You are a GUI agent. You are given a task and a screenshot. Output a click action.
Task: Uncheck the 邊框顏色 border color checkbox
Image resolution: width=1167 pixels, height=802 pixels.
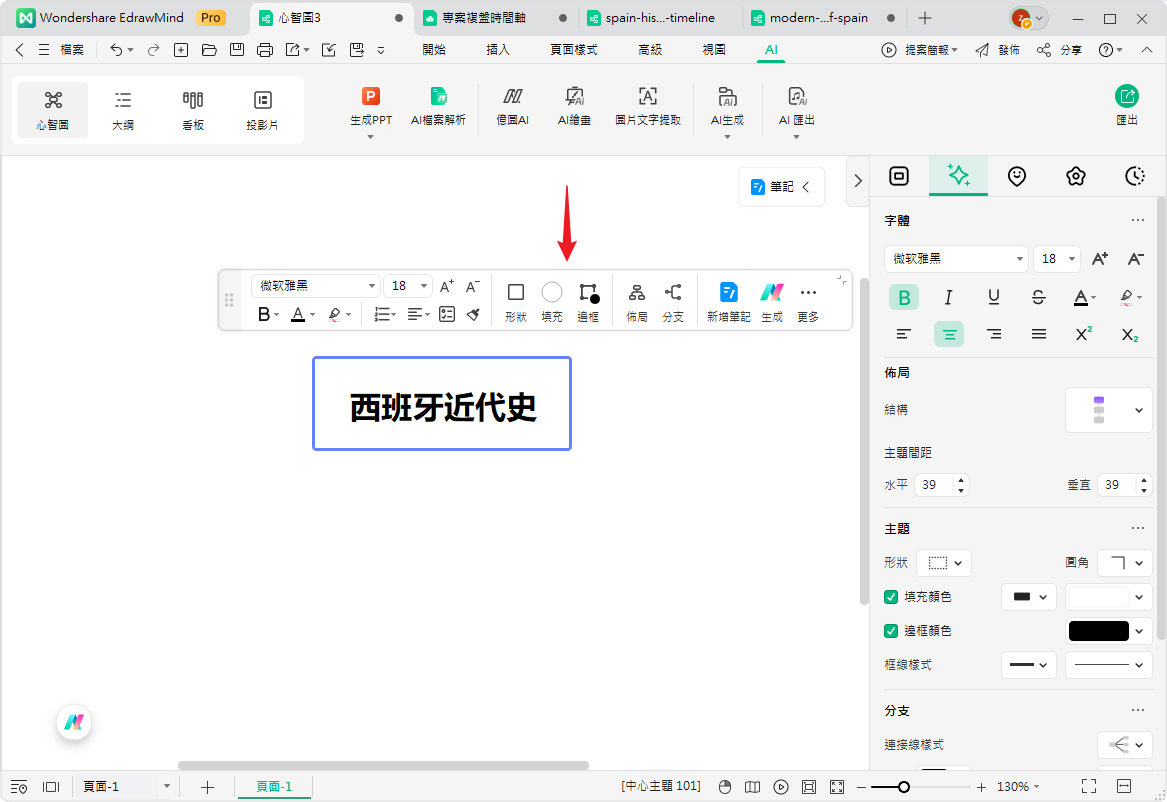click(890, 630)
